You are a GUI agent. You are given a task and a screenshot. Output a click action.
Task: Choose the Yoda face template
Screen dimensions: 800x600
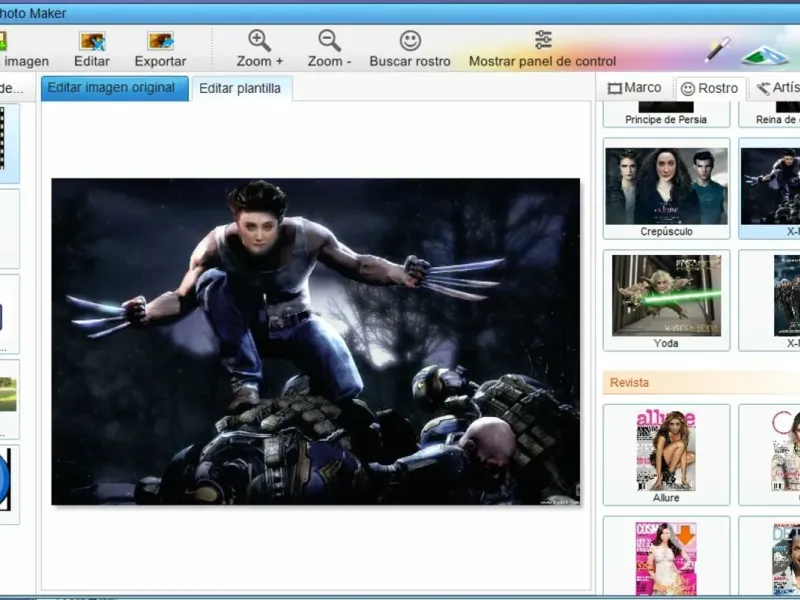tap(666, 300)
